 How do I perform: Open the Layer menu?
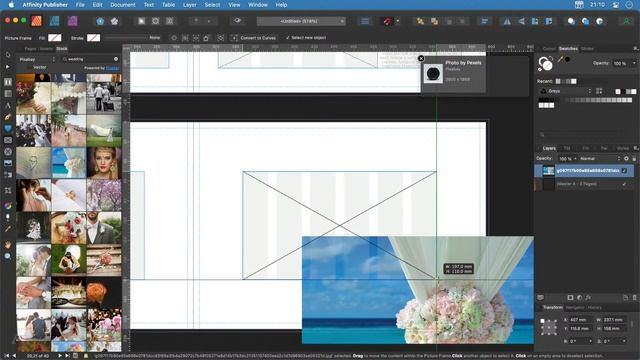pos(189,5)
